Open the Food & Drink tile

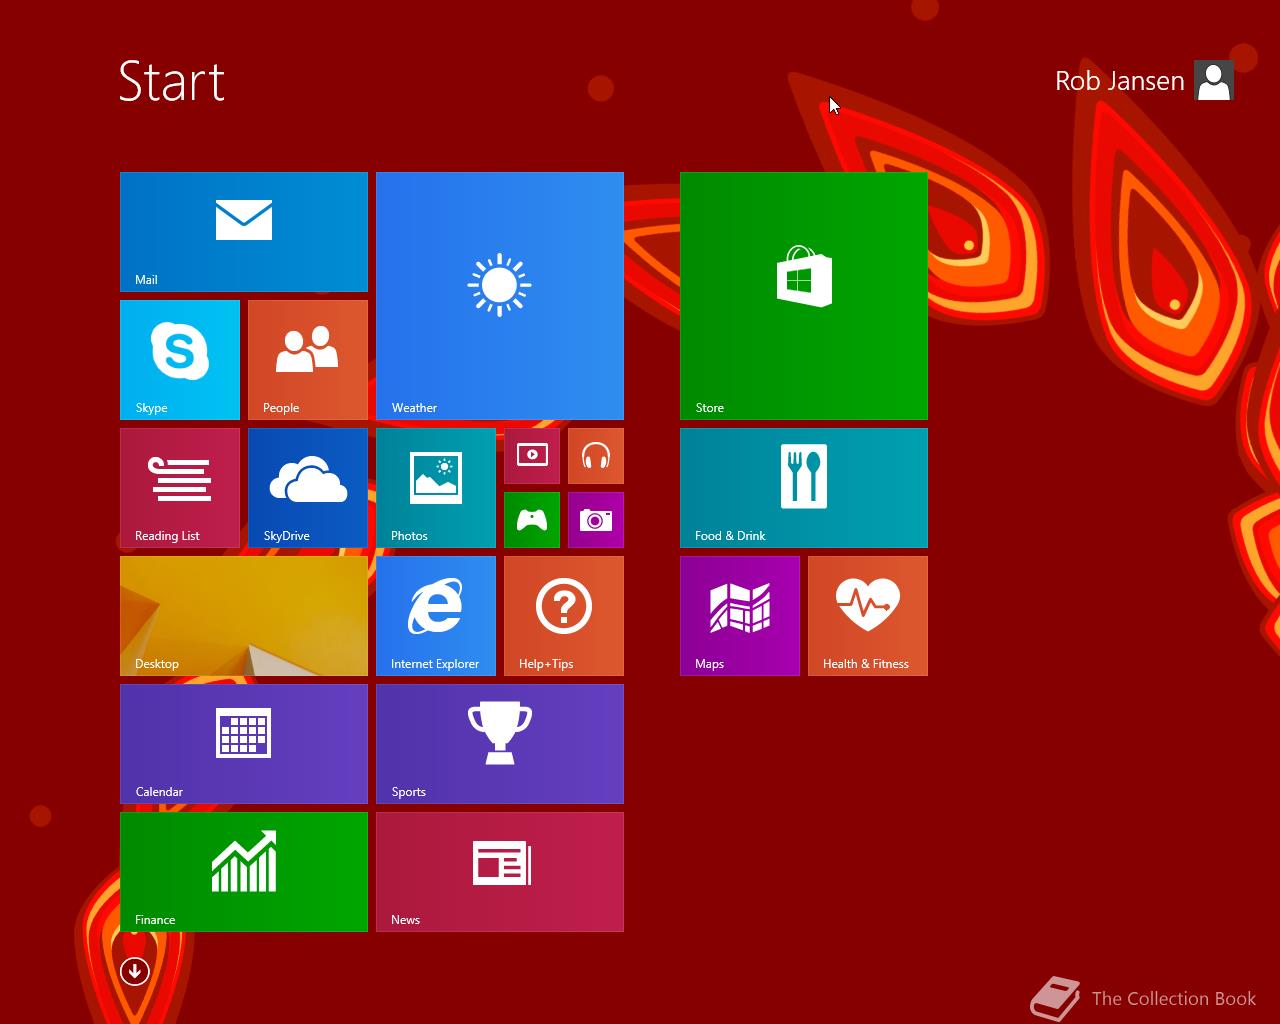tap(804, 488)
